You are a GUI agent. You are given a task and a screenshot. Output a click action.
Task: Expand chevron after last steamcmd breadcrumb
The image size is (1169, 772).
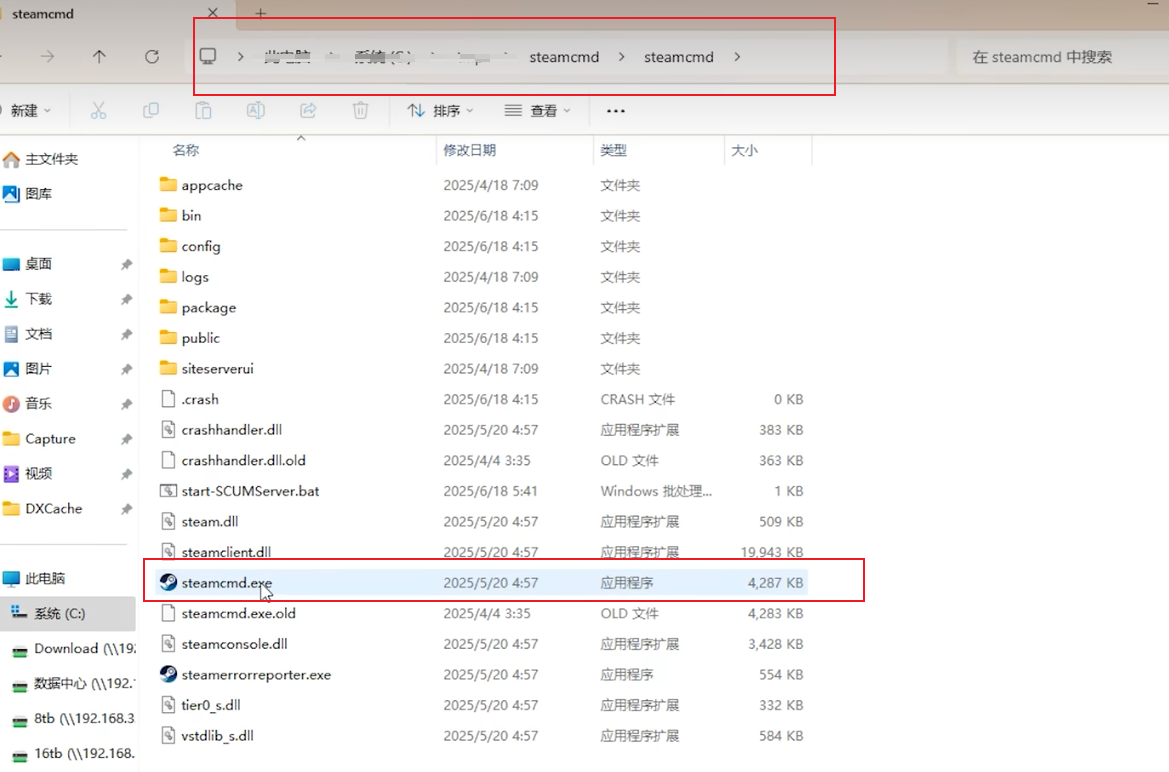pyautogui.click(x=737, y=57)
